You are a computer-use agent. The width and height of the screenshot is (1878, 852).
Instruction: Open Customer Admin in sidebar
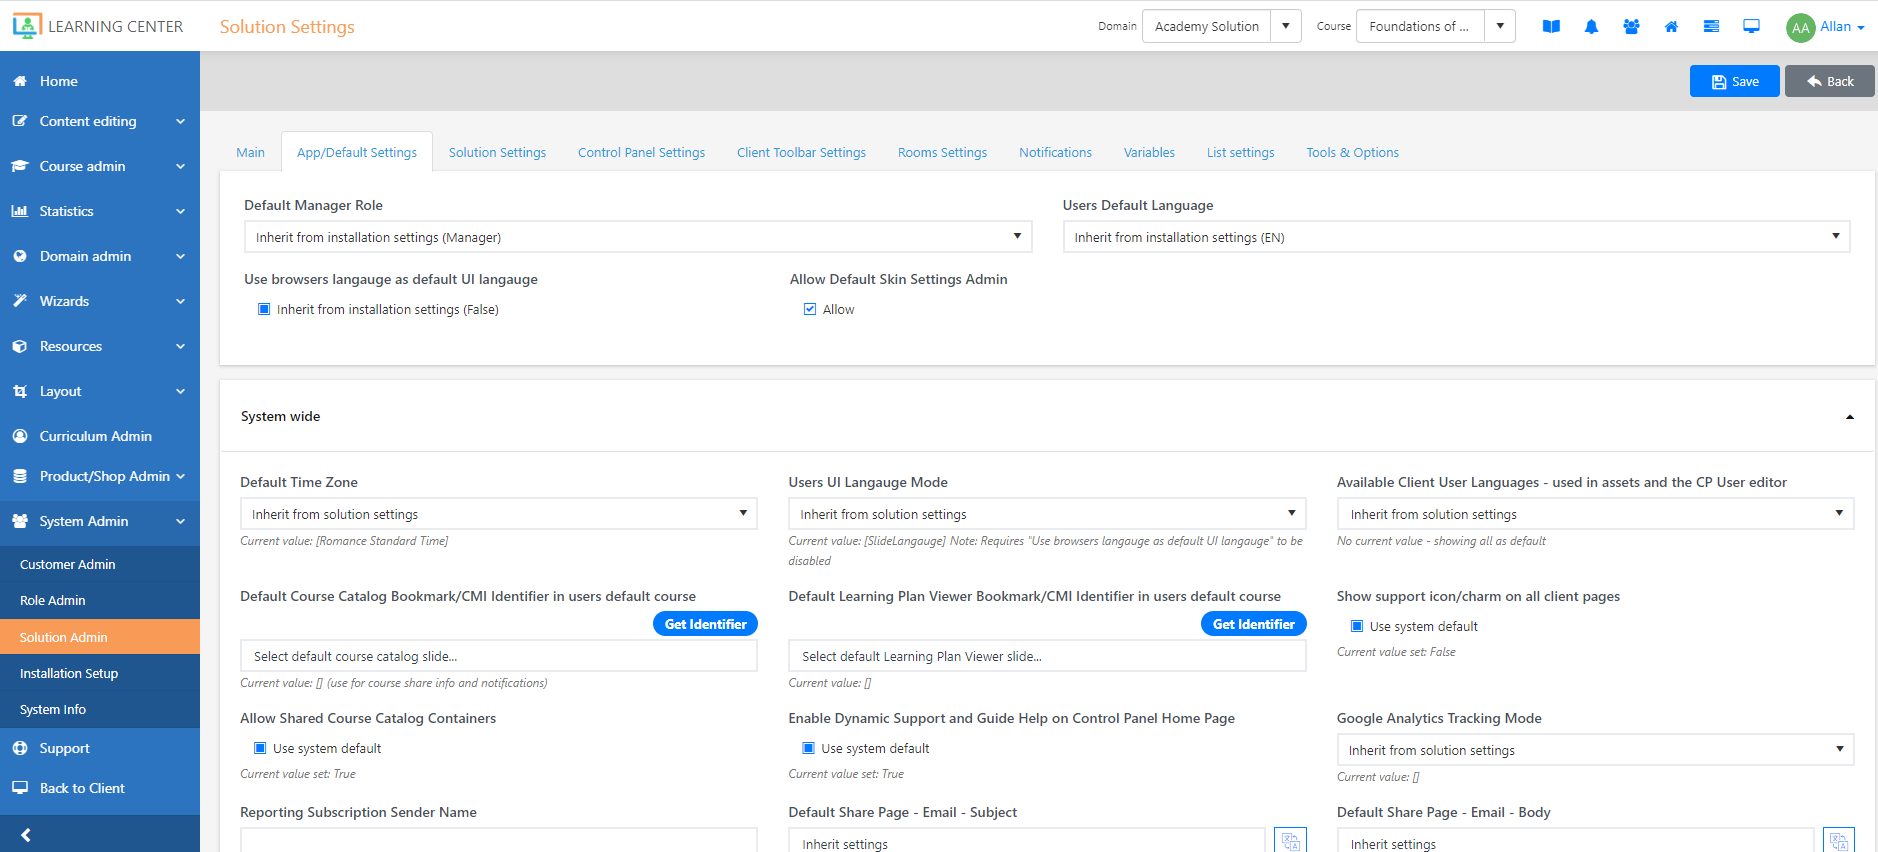pyautogui.click(x=100, y=564)
